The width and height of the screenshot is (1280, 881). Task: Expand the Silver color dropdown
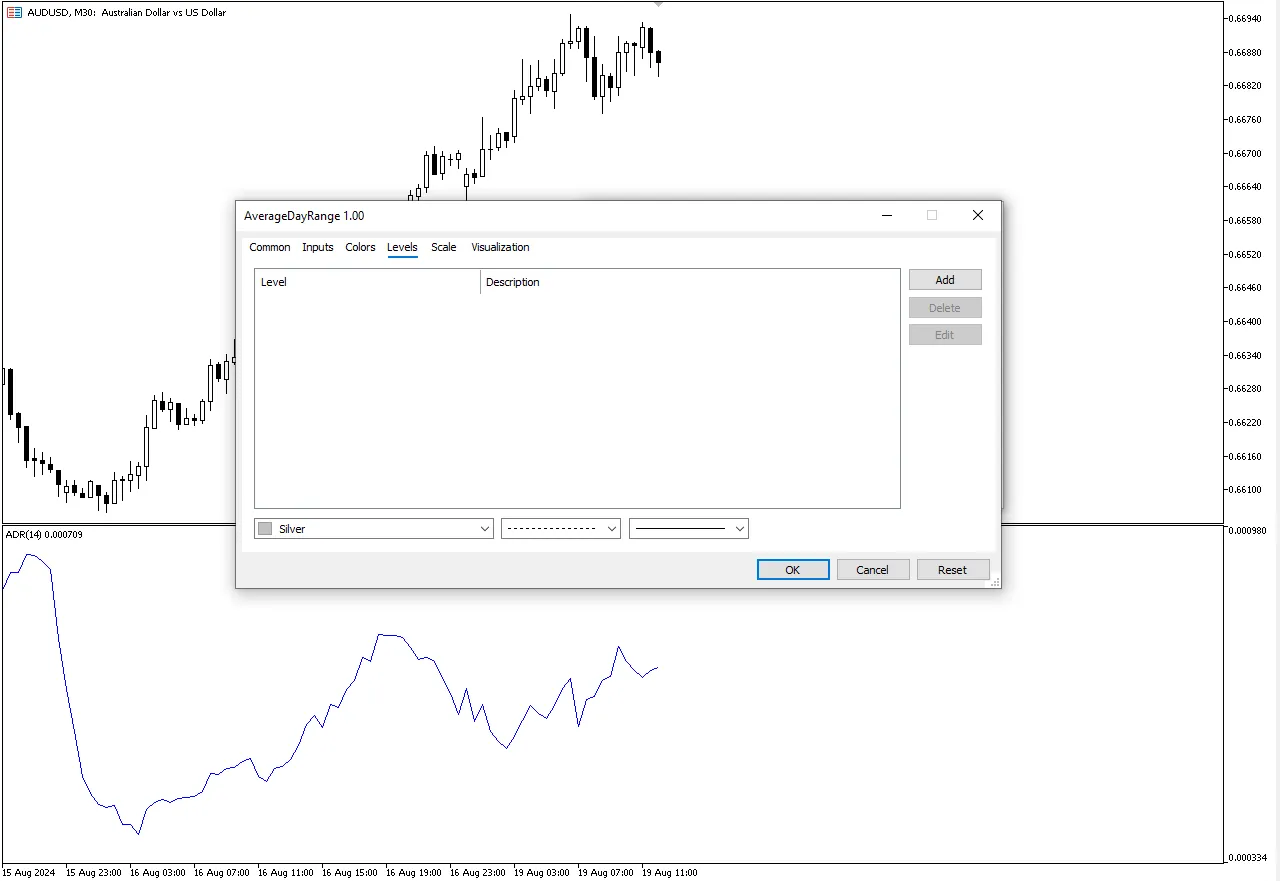coord(485,529)
